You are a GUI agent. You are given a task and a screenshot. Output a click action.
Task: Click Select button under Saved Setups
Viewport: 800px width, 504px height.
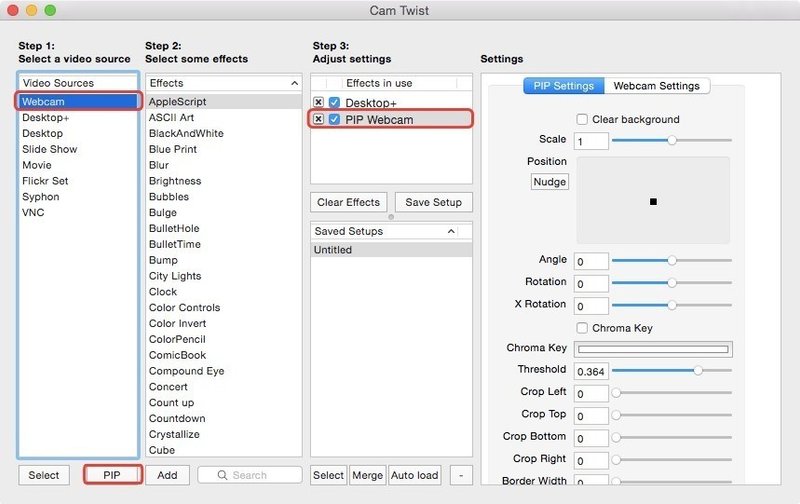(x=329, y=475)
